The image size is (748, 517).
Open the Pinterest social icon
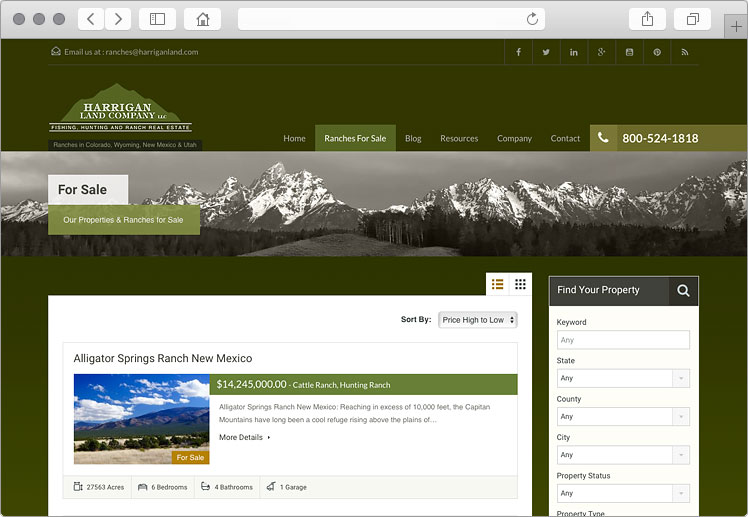[657, 52]
